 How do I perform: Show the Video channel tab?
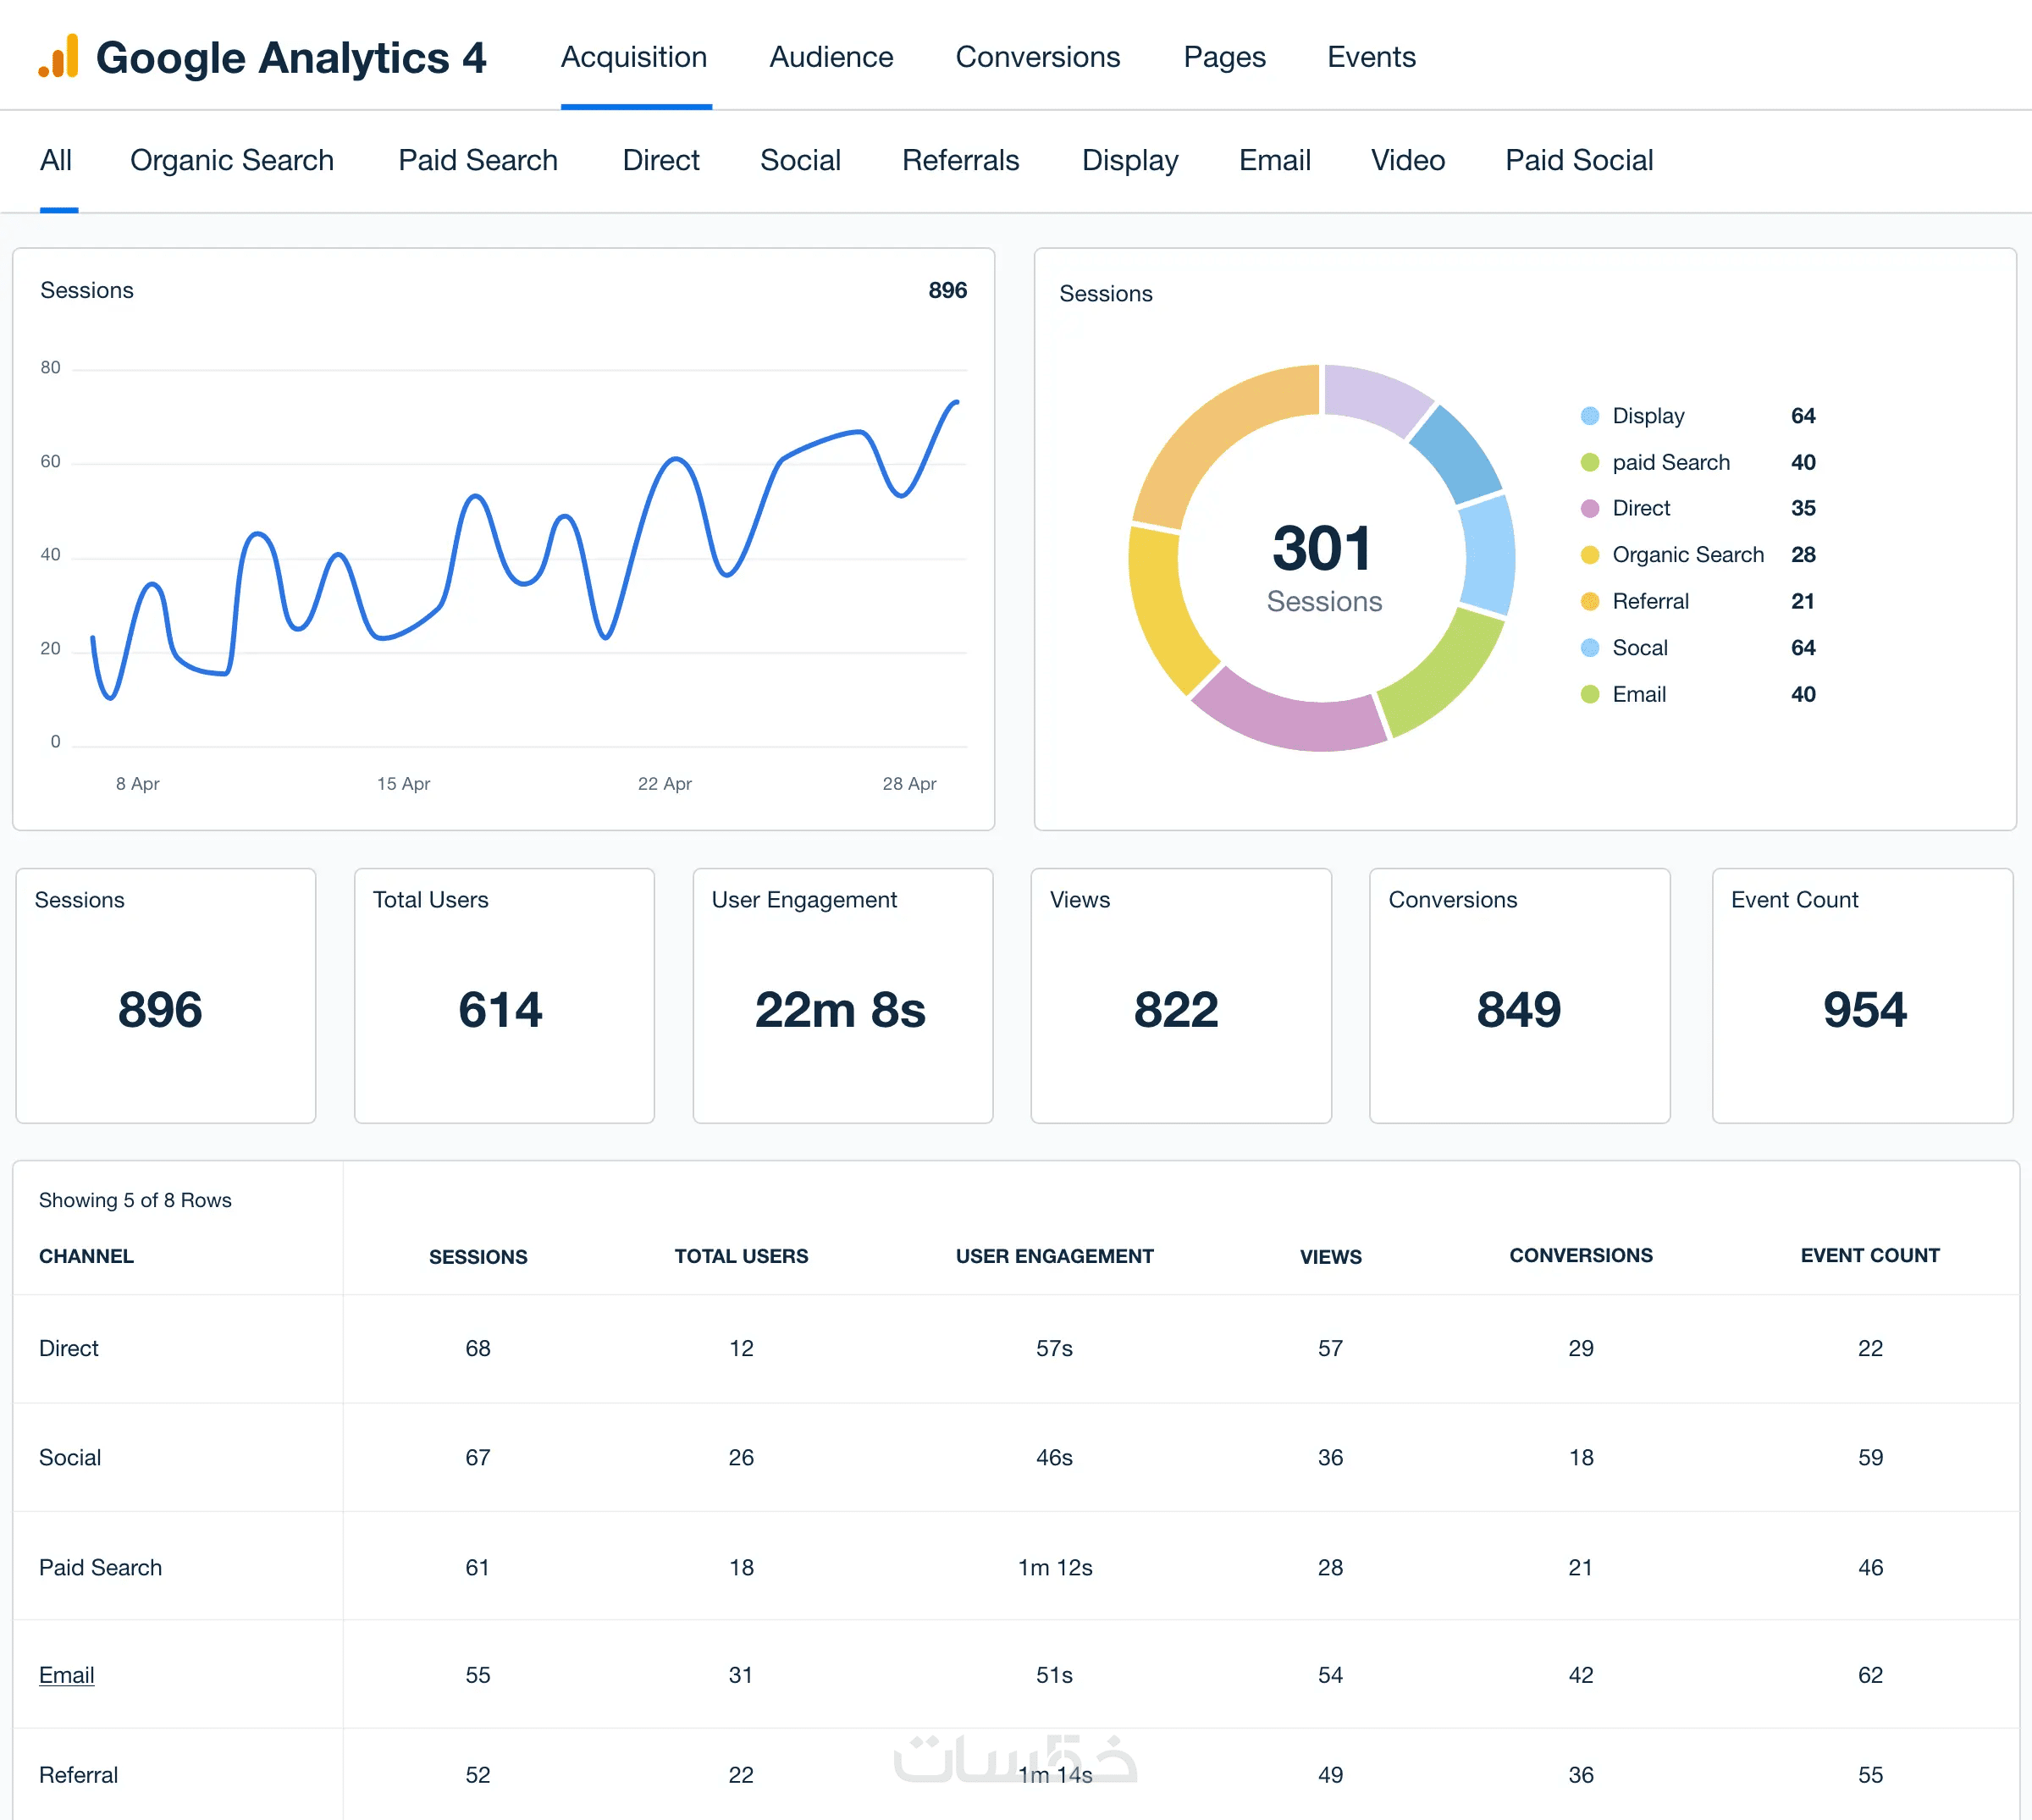pyautogui.click(x=1407, y=160)
